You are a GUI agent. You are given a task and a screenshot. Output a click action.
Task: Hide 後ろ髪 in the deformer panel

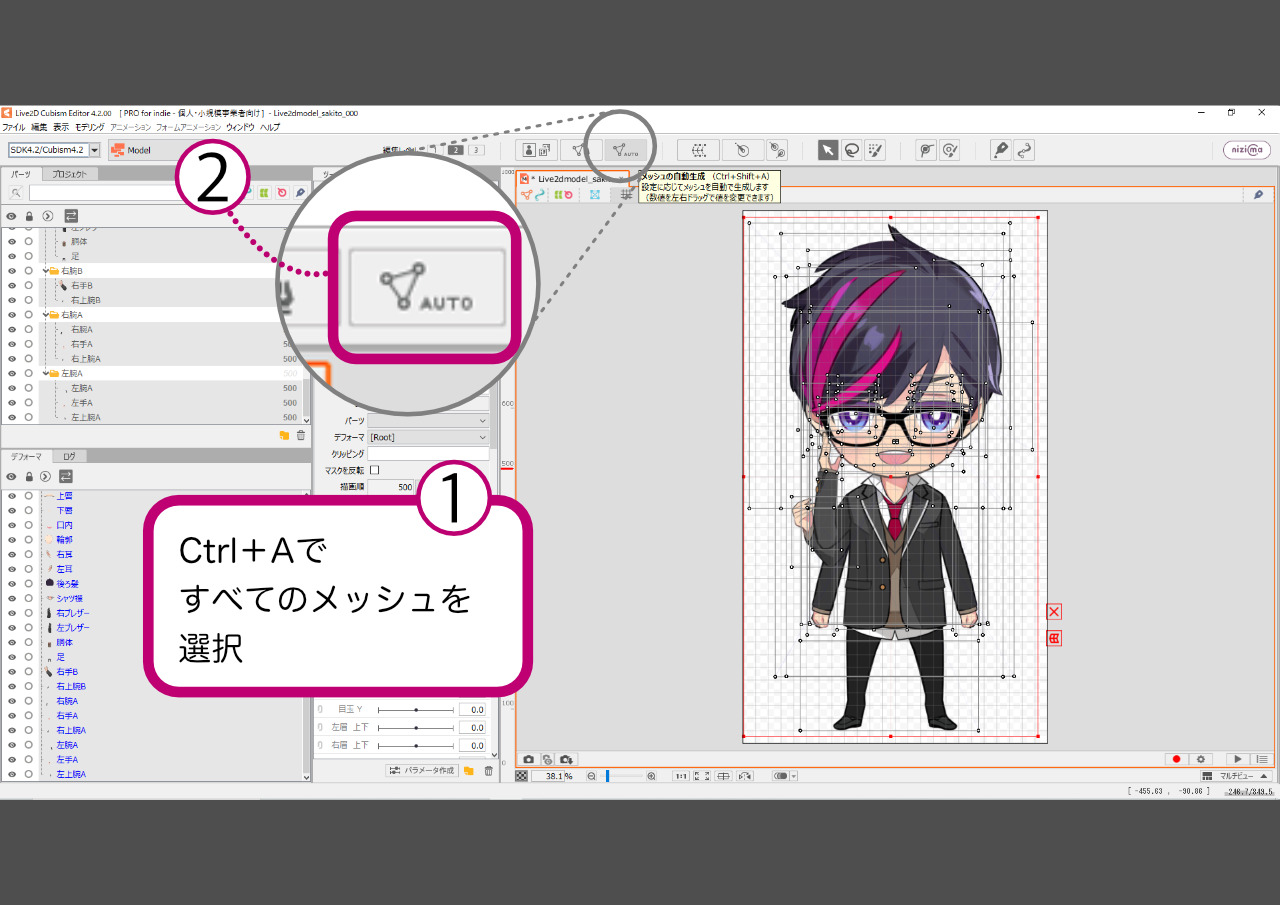[x=12, y=584]
